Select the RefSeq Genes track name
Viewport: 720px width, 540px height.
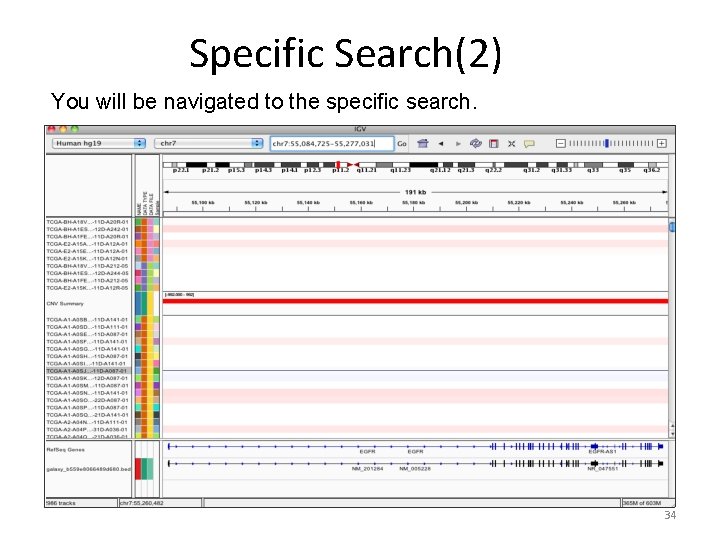coord(65,450)
